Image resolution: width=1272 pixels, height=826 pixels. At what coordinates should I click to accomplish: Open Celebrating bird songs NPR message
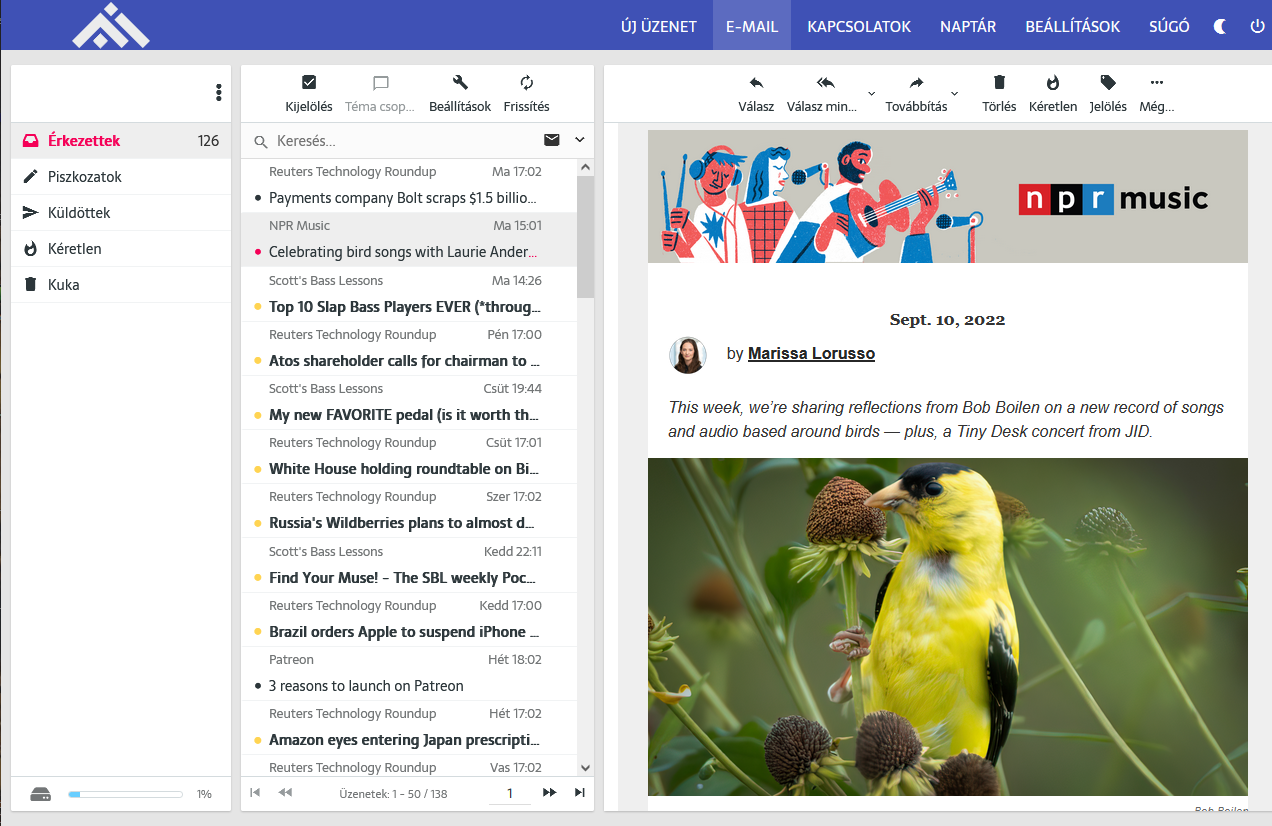coord(409,240)
